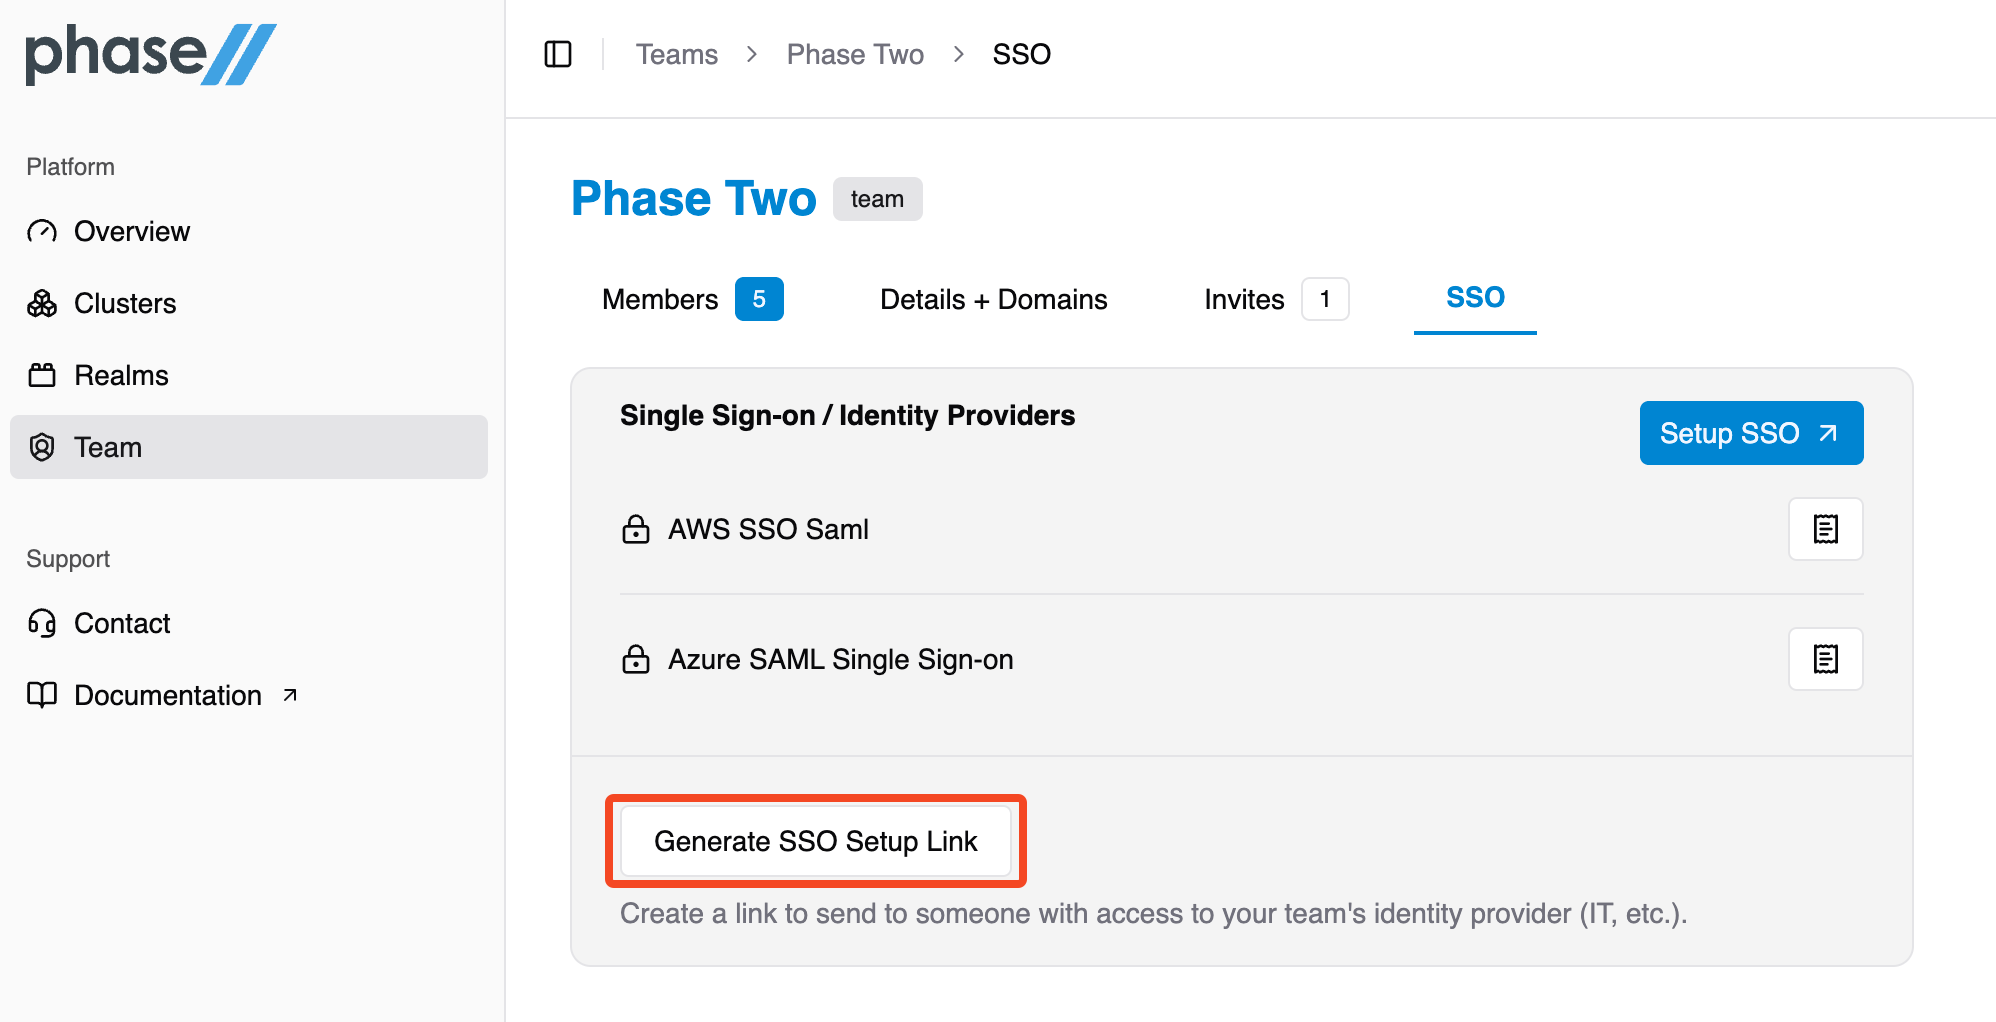Click the copy details icon for Azure SAML

tap(1825, 659)
